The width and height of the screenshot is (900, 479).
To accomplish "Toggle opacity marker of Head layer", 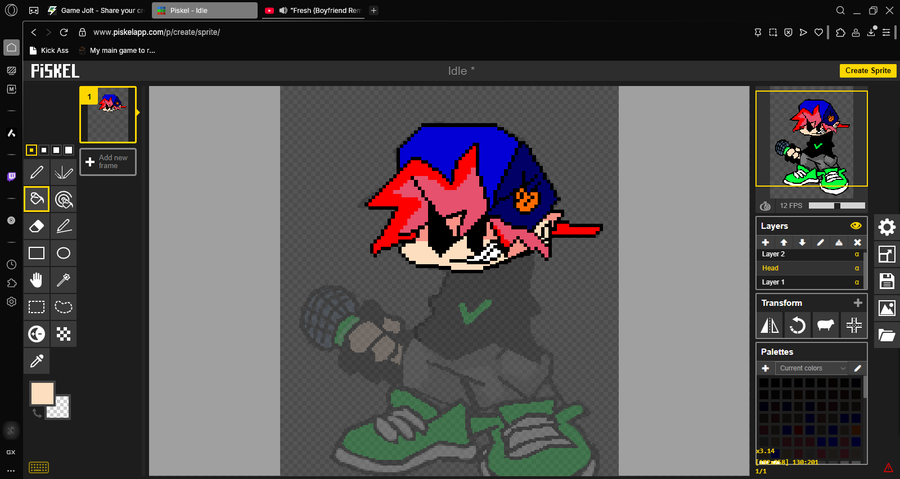I will (857, 268).
